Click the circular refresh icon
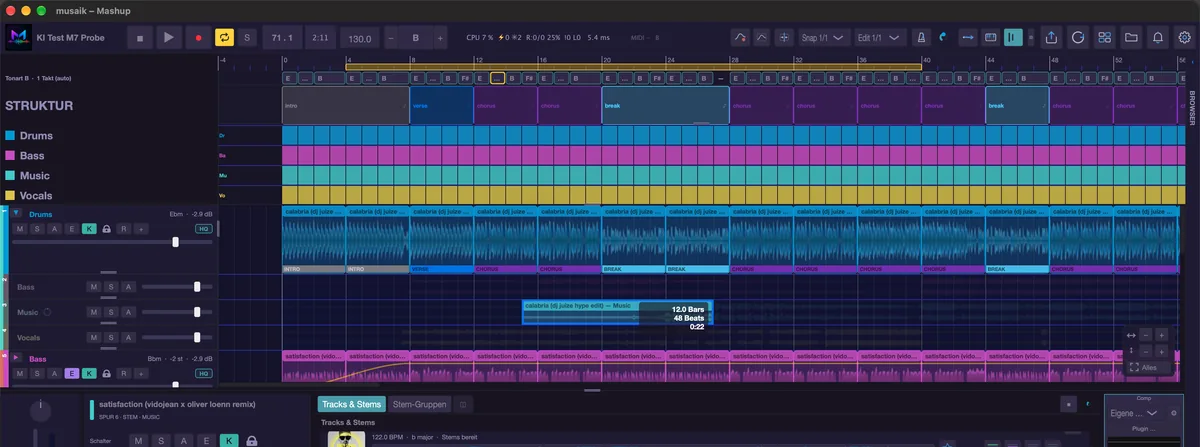This screenshot has height=447, width=1200. [x=1078, y=38]
